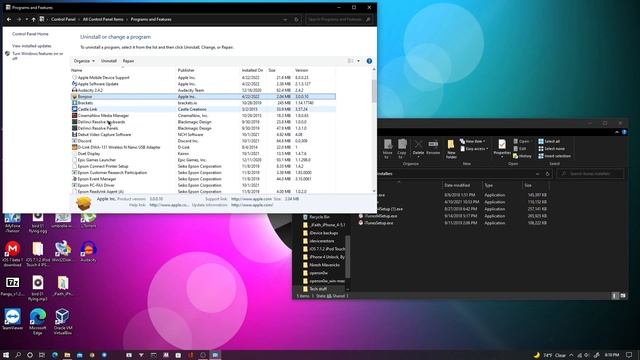Open the Organize dropdown menu
This screenshot has width=640, height=360.
click(x=84, y=61)
